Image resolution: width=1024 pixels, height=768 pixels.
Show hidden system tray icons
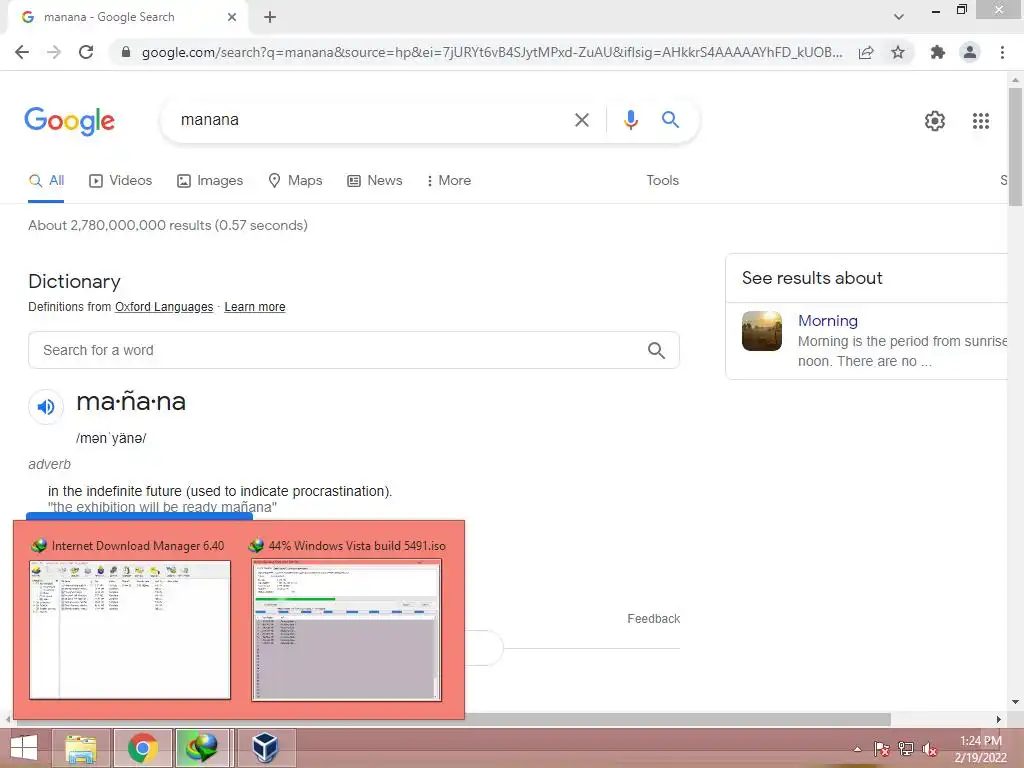(x=857, y=749)
